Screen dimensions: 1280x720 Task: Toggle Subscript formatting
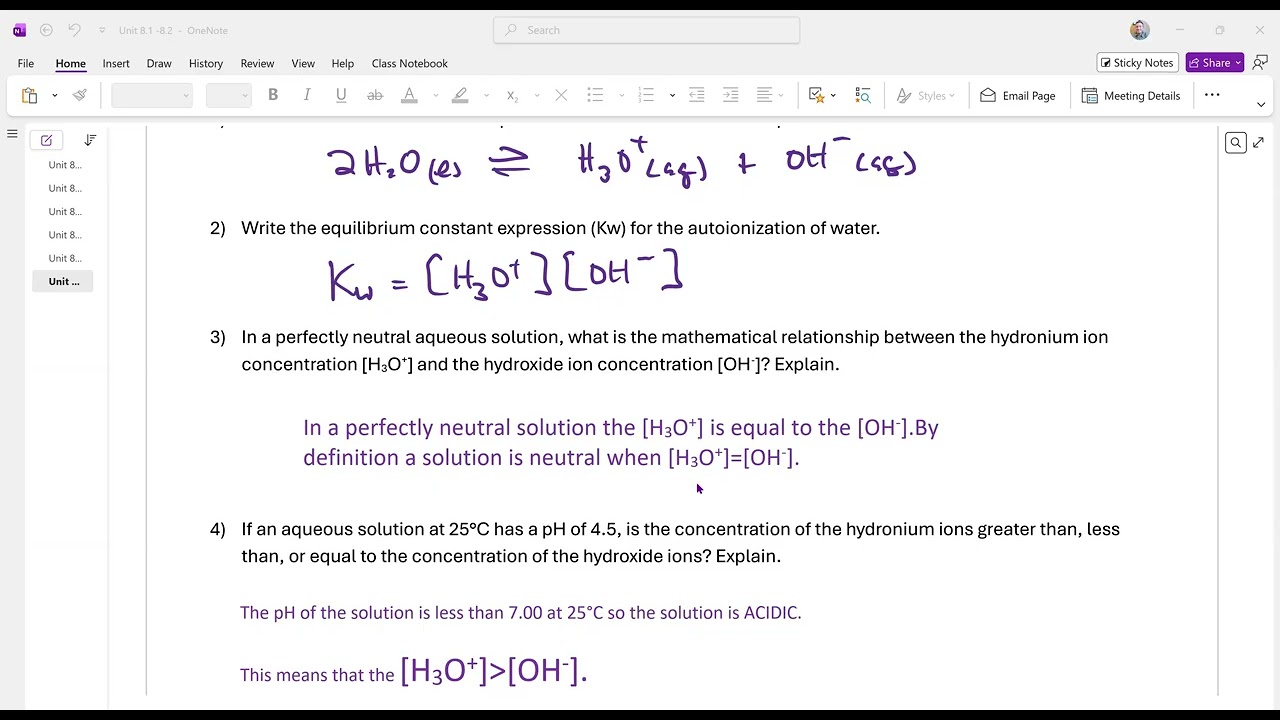click(x=512, y=96)
